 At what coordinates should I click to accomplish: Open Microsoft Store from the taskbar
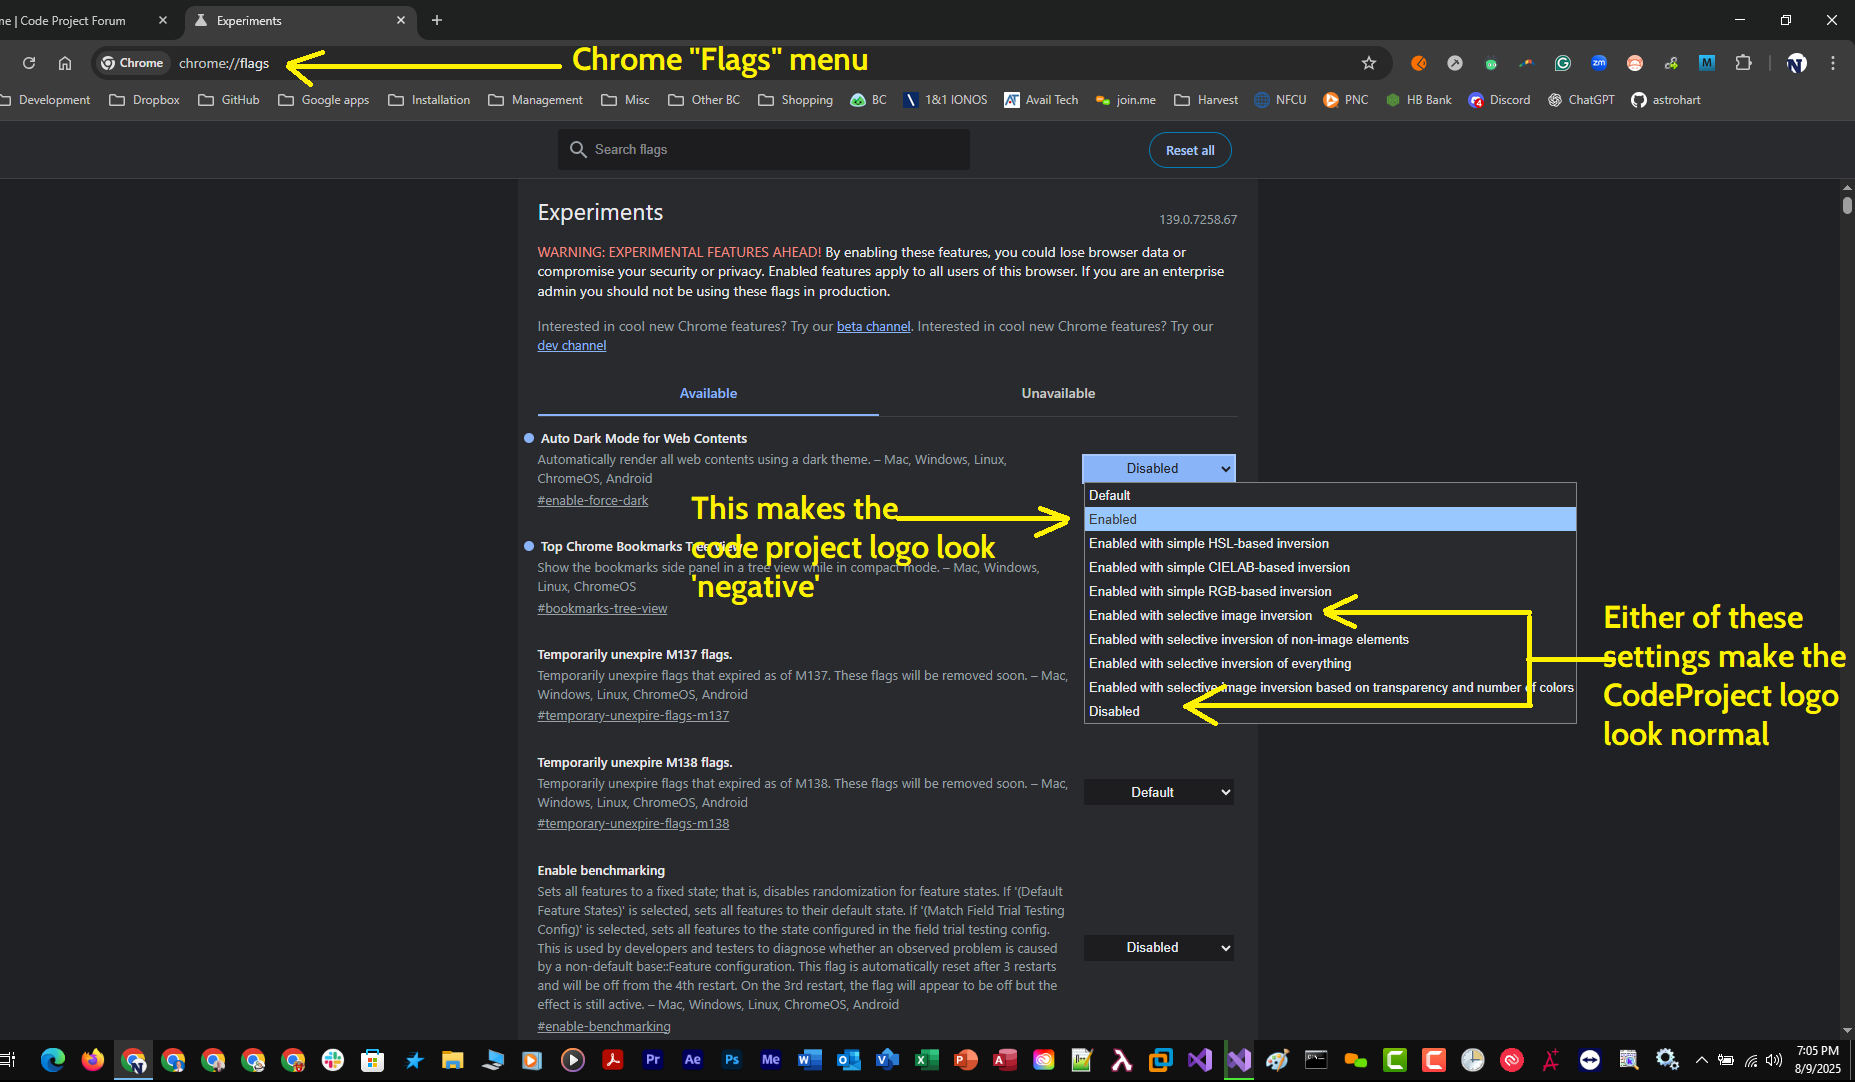click(373, 1060)
